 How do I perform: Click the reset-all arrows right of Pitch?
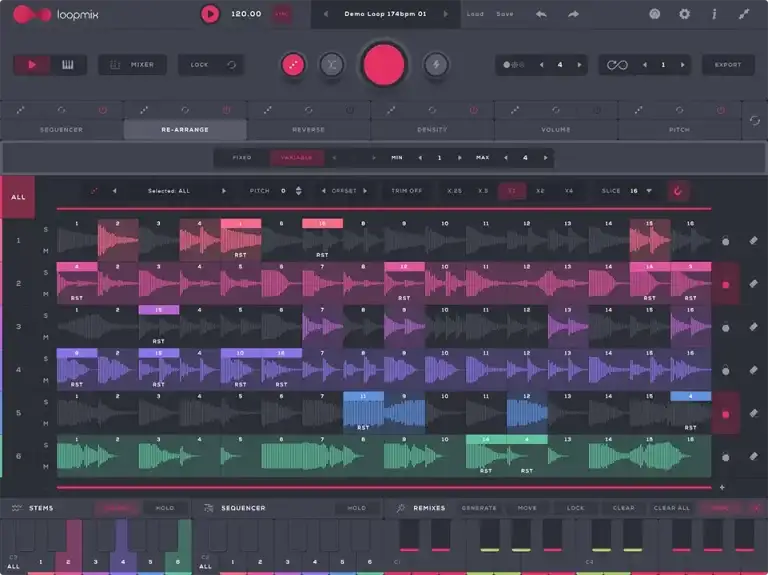click(755, 120)
